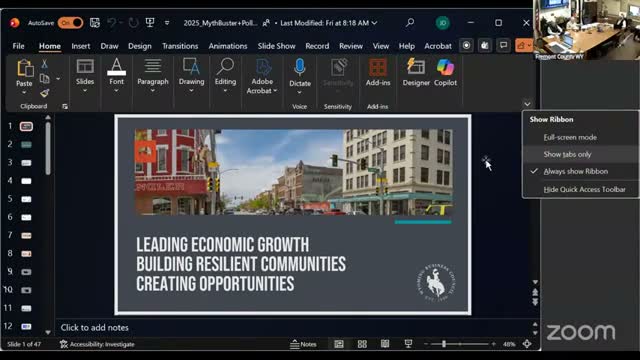
Task: Select slide 9 thumbnail
Action: click(26, 272)
